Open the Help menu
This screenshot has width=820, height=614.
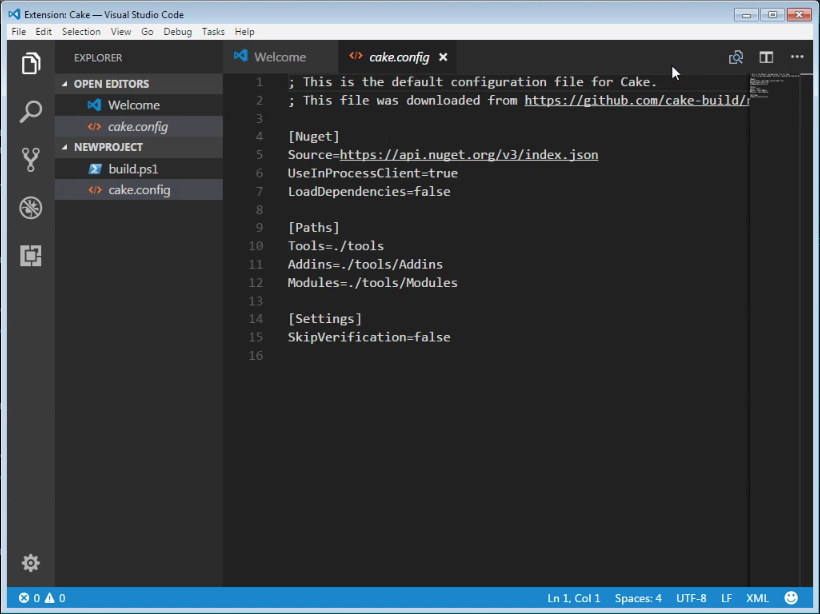coord(244,31)
